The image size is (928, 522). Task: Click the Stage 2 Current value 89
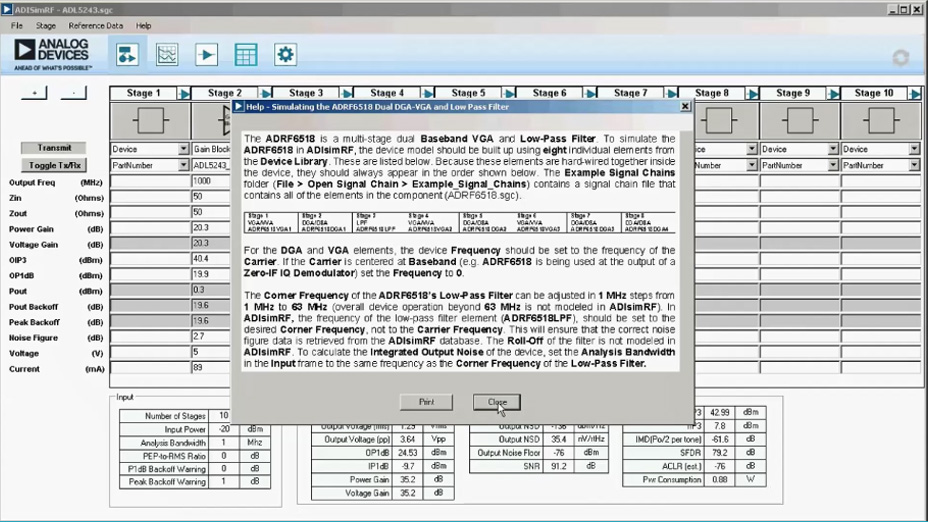point(211,368)
